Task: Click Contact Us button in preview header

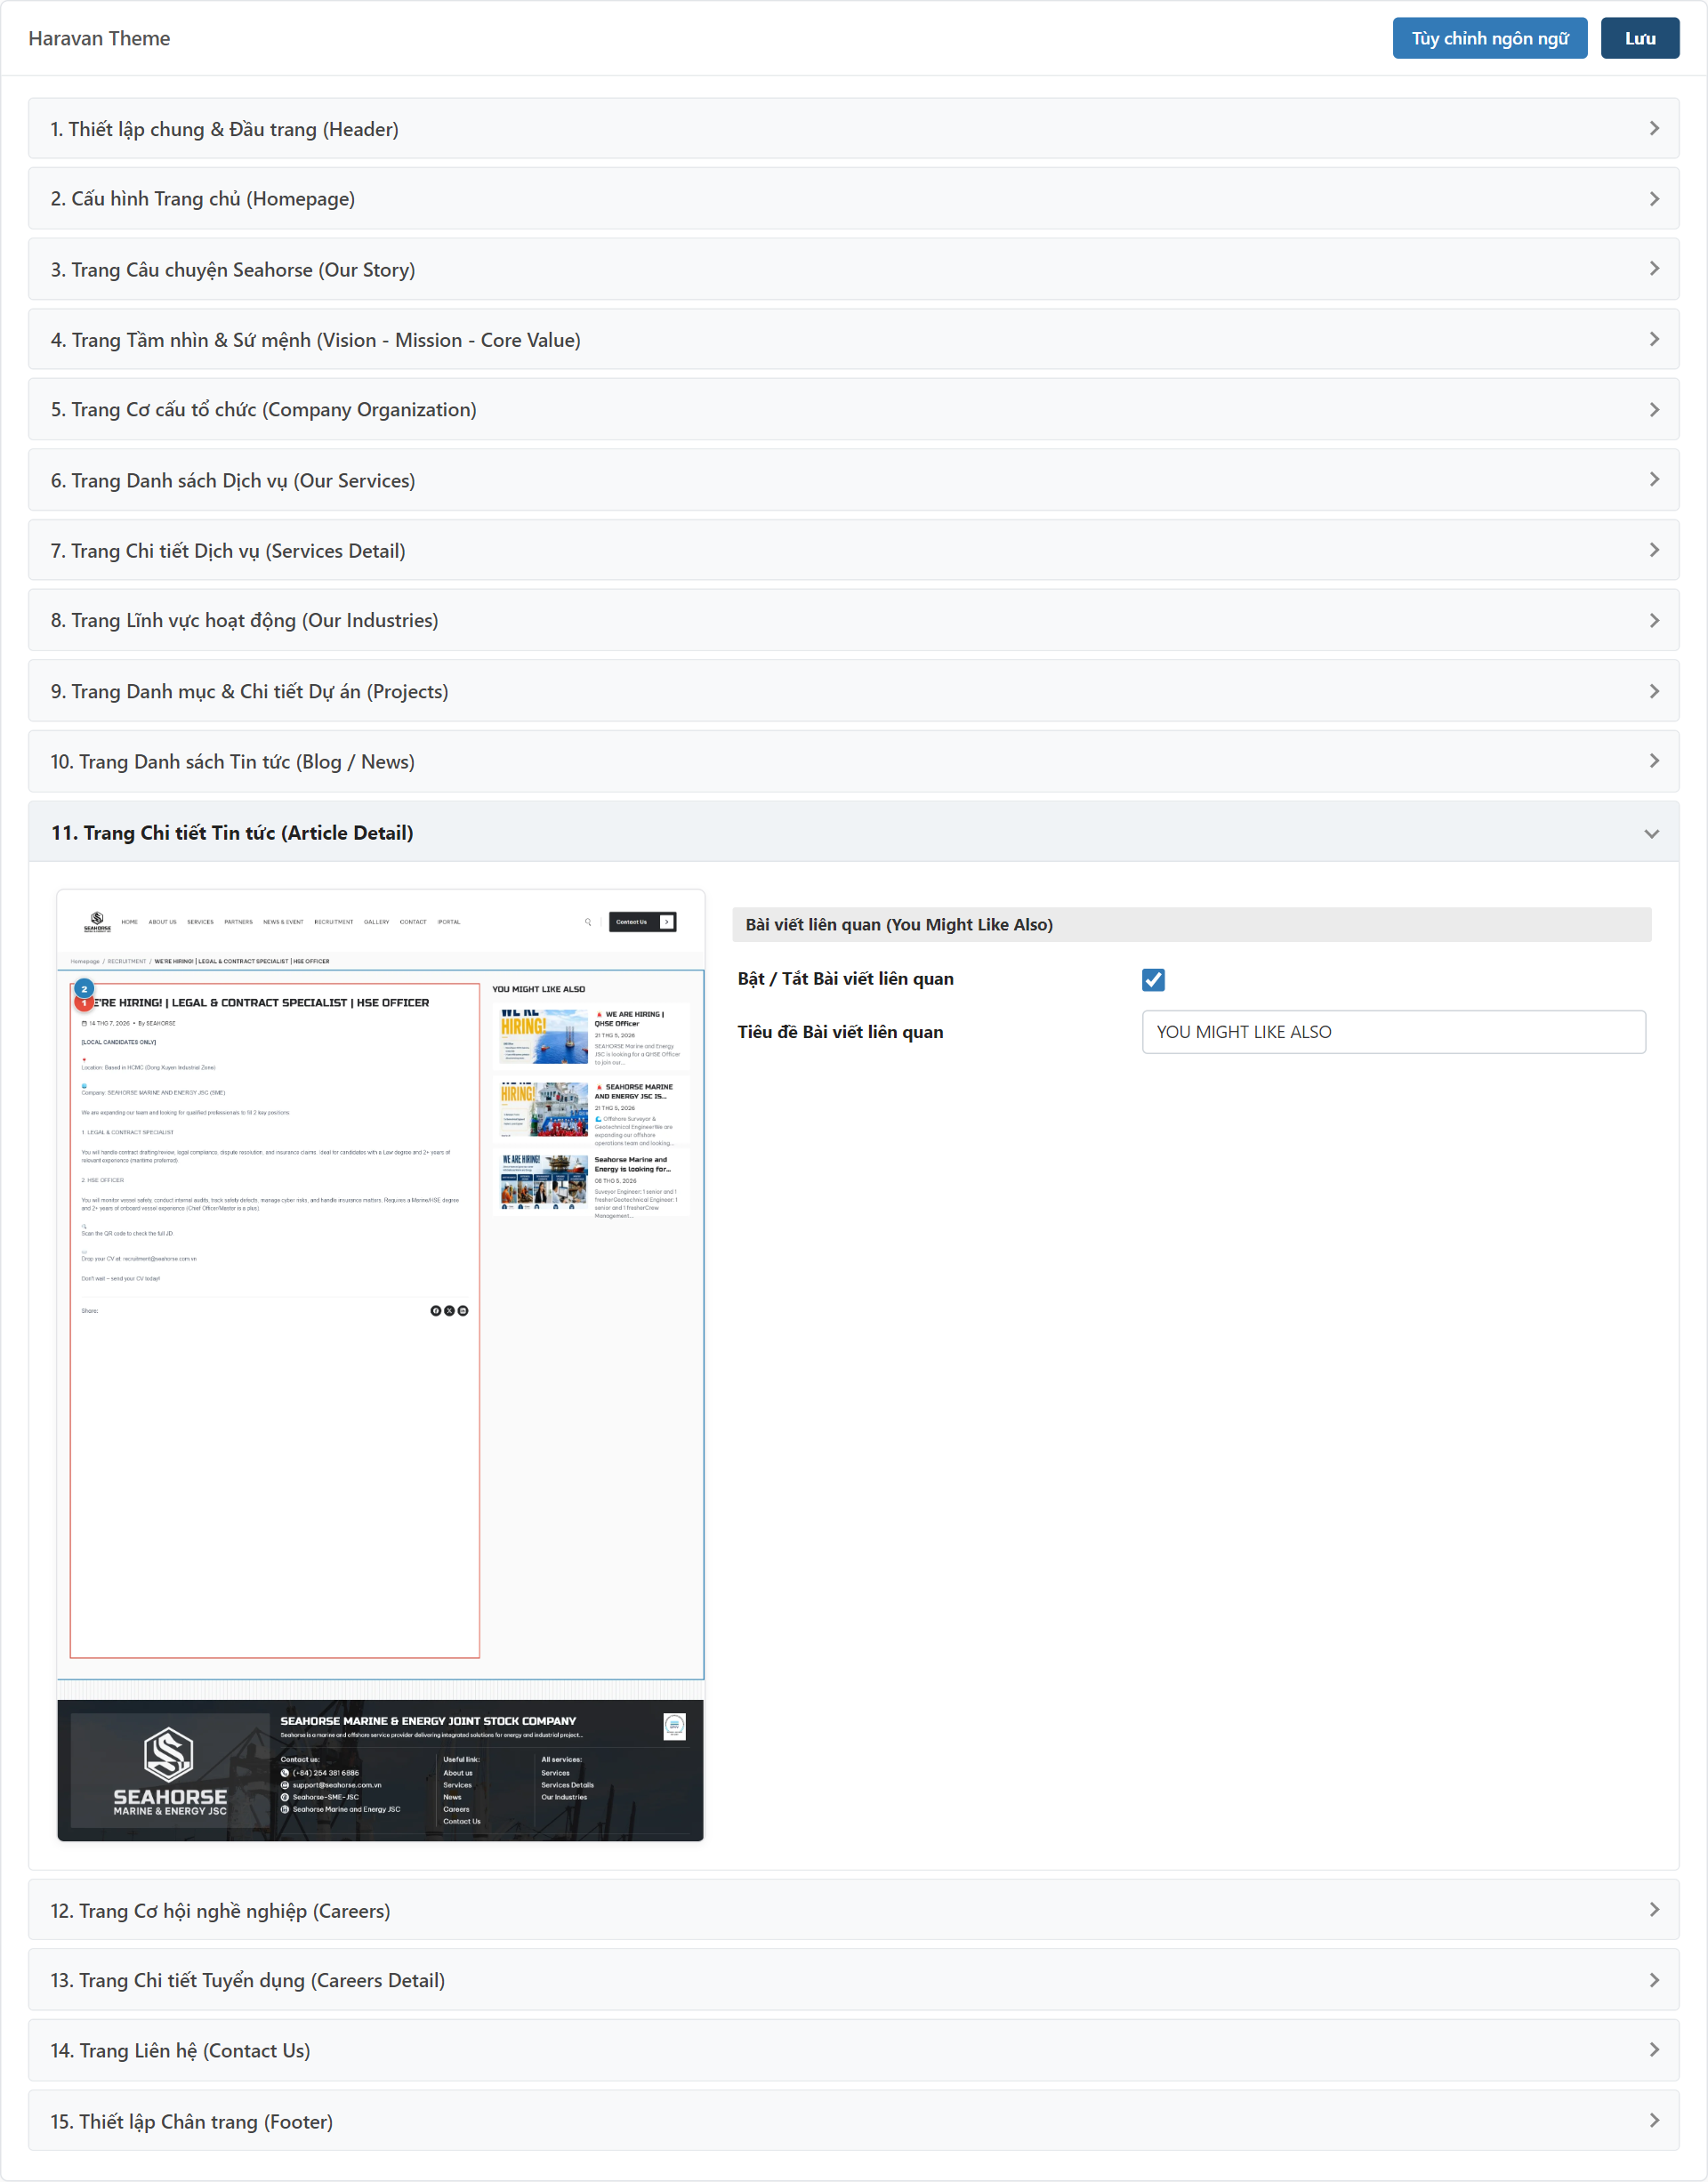Action: (642, 922)
